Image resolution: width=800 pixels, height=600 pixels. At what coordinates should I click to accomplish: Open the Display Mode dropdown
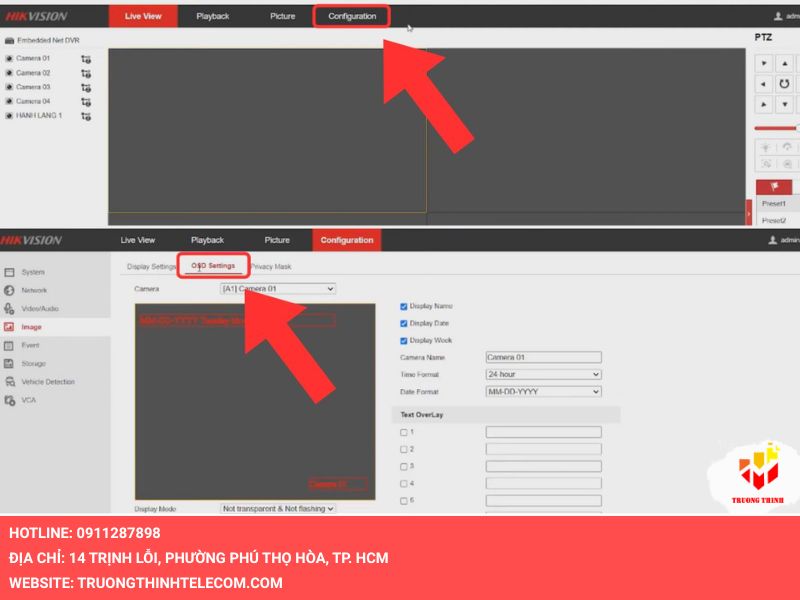click(x=278, y=509)
